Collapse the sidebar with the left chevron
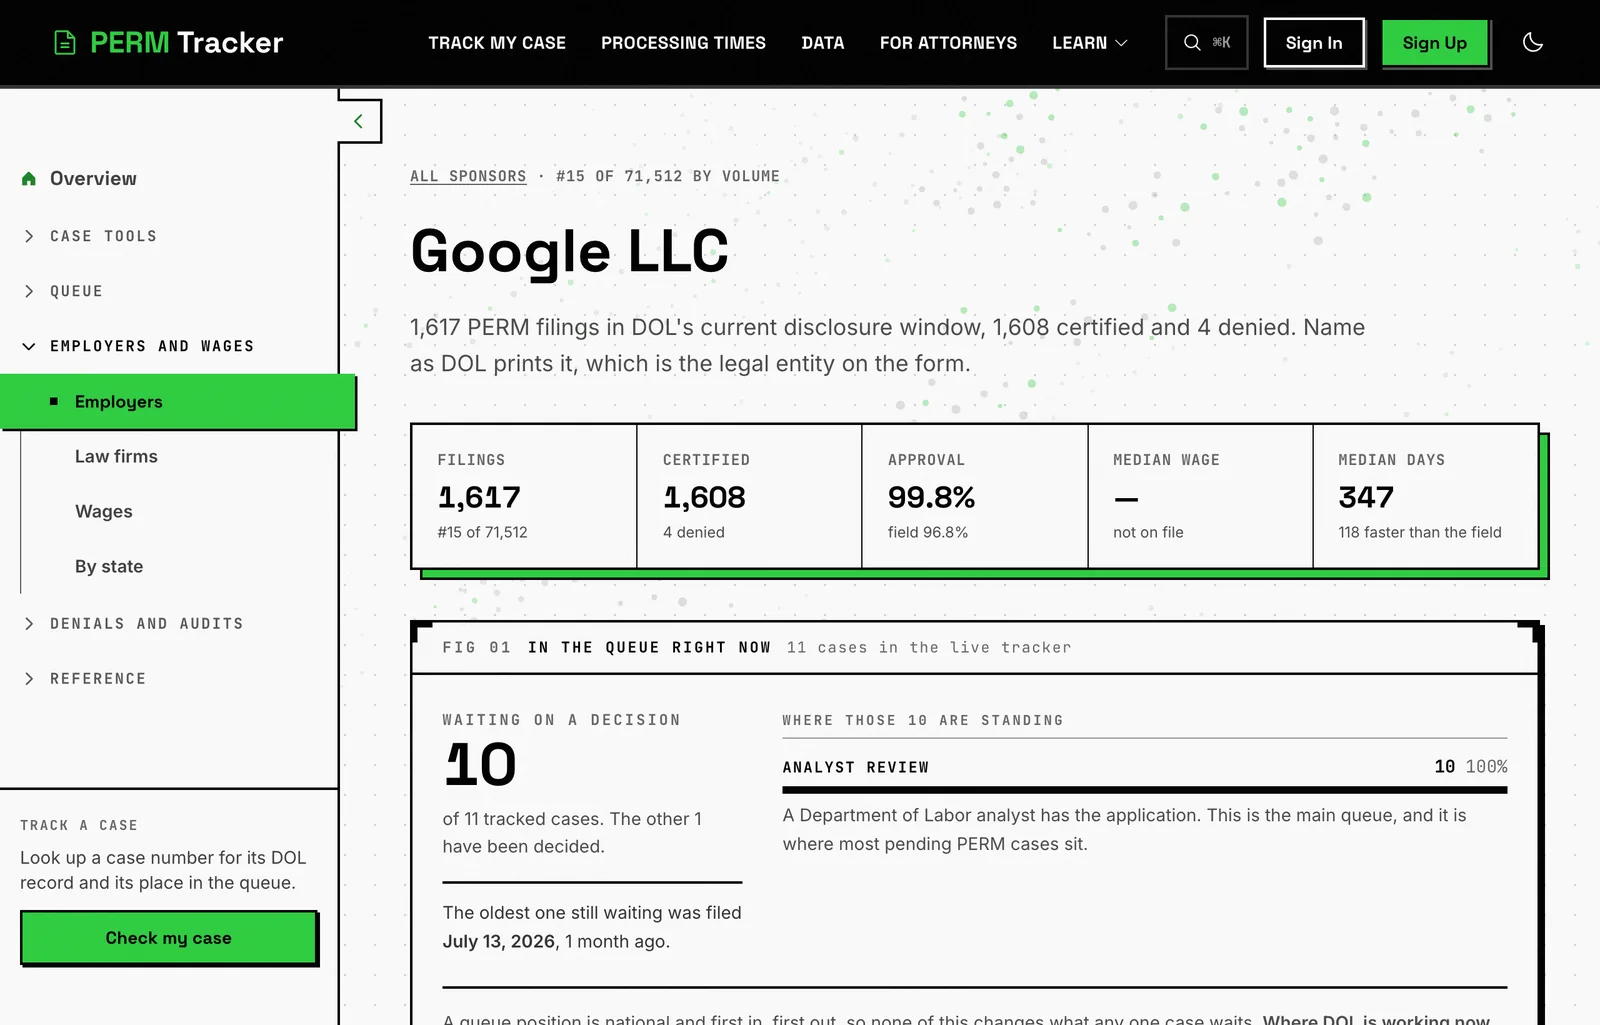Image resolution: width=1600 pixels, height=1025 pixels. pyautogui.click(x=358, y=121)
